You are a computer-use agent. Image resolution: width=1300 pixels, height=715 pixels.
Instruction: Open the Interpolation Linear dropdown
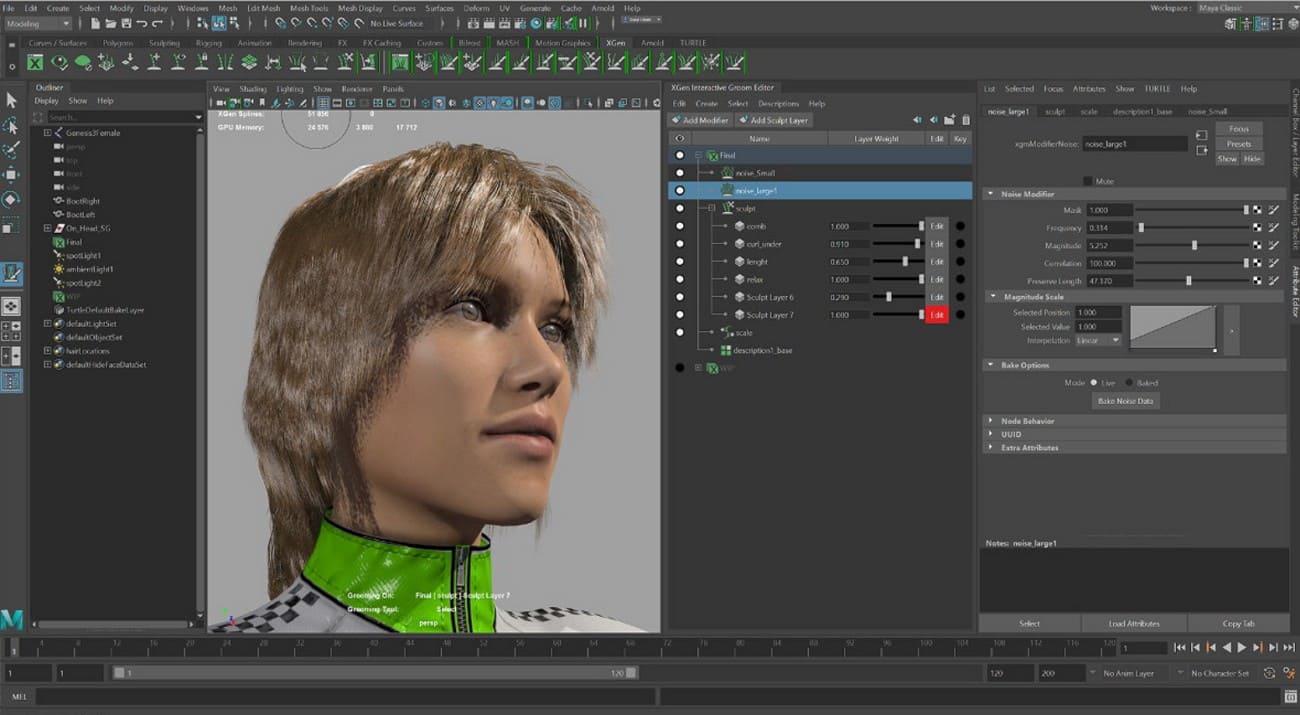coord(1098,341)
